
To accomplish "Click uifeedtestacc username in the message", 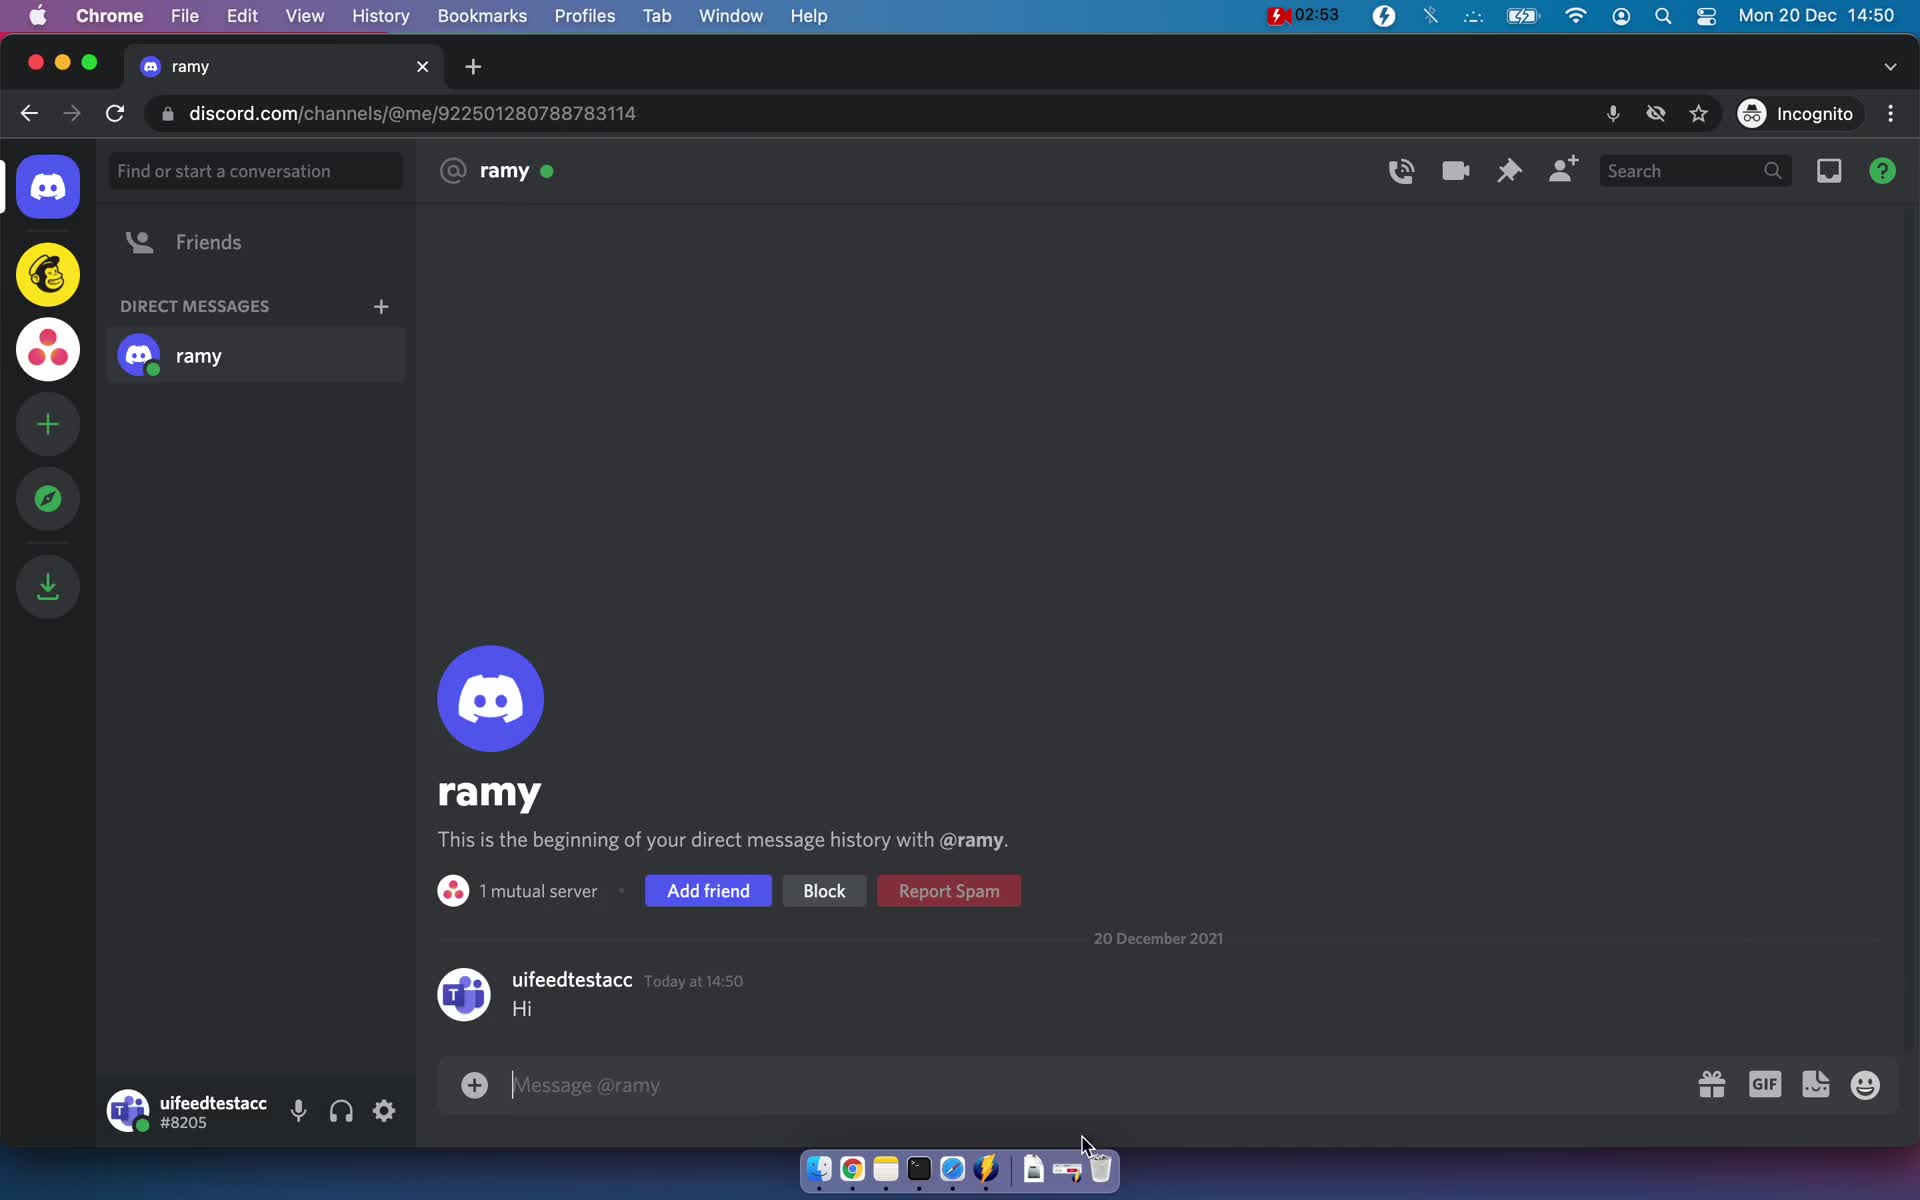I will (572, 980).
